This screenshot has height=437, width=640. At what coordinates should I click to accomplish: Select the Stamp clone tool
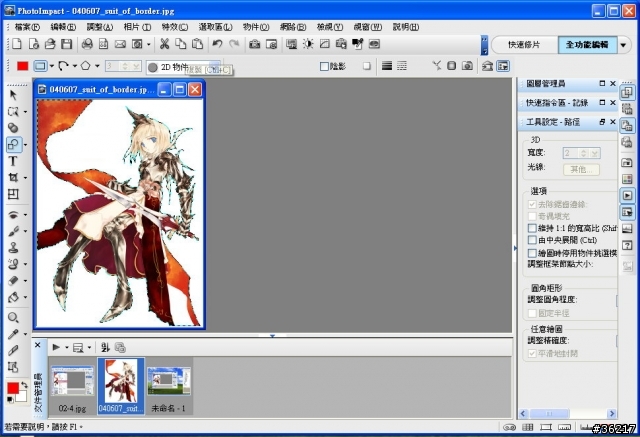coord(13,247)
